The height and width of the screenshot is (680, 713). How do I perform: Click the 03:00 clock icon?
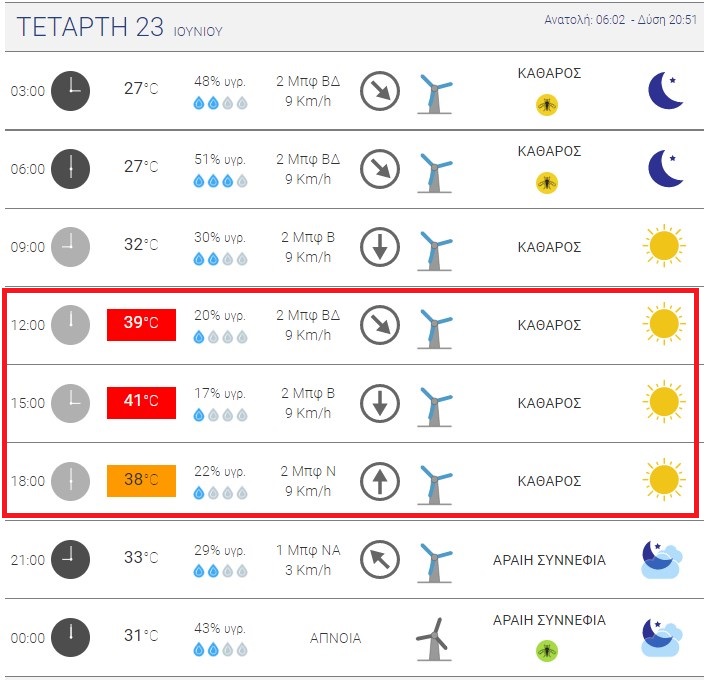pyautogui.click(x=70, y=91)
